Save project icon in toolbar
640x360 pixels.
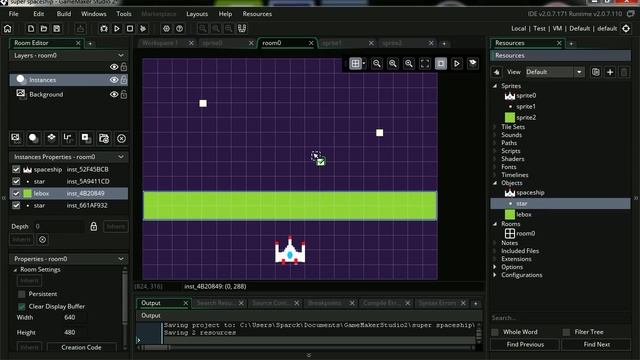(x=57, y=29)
